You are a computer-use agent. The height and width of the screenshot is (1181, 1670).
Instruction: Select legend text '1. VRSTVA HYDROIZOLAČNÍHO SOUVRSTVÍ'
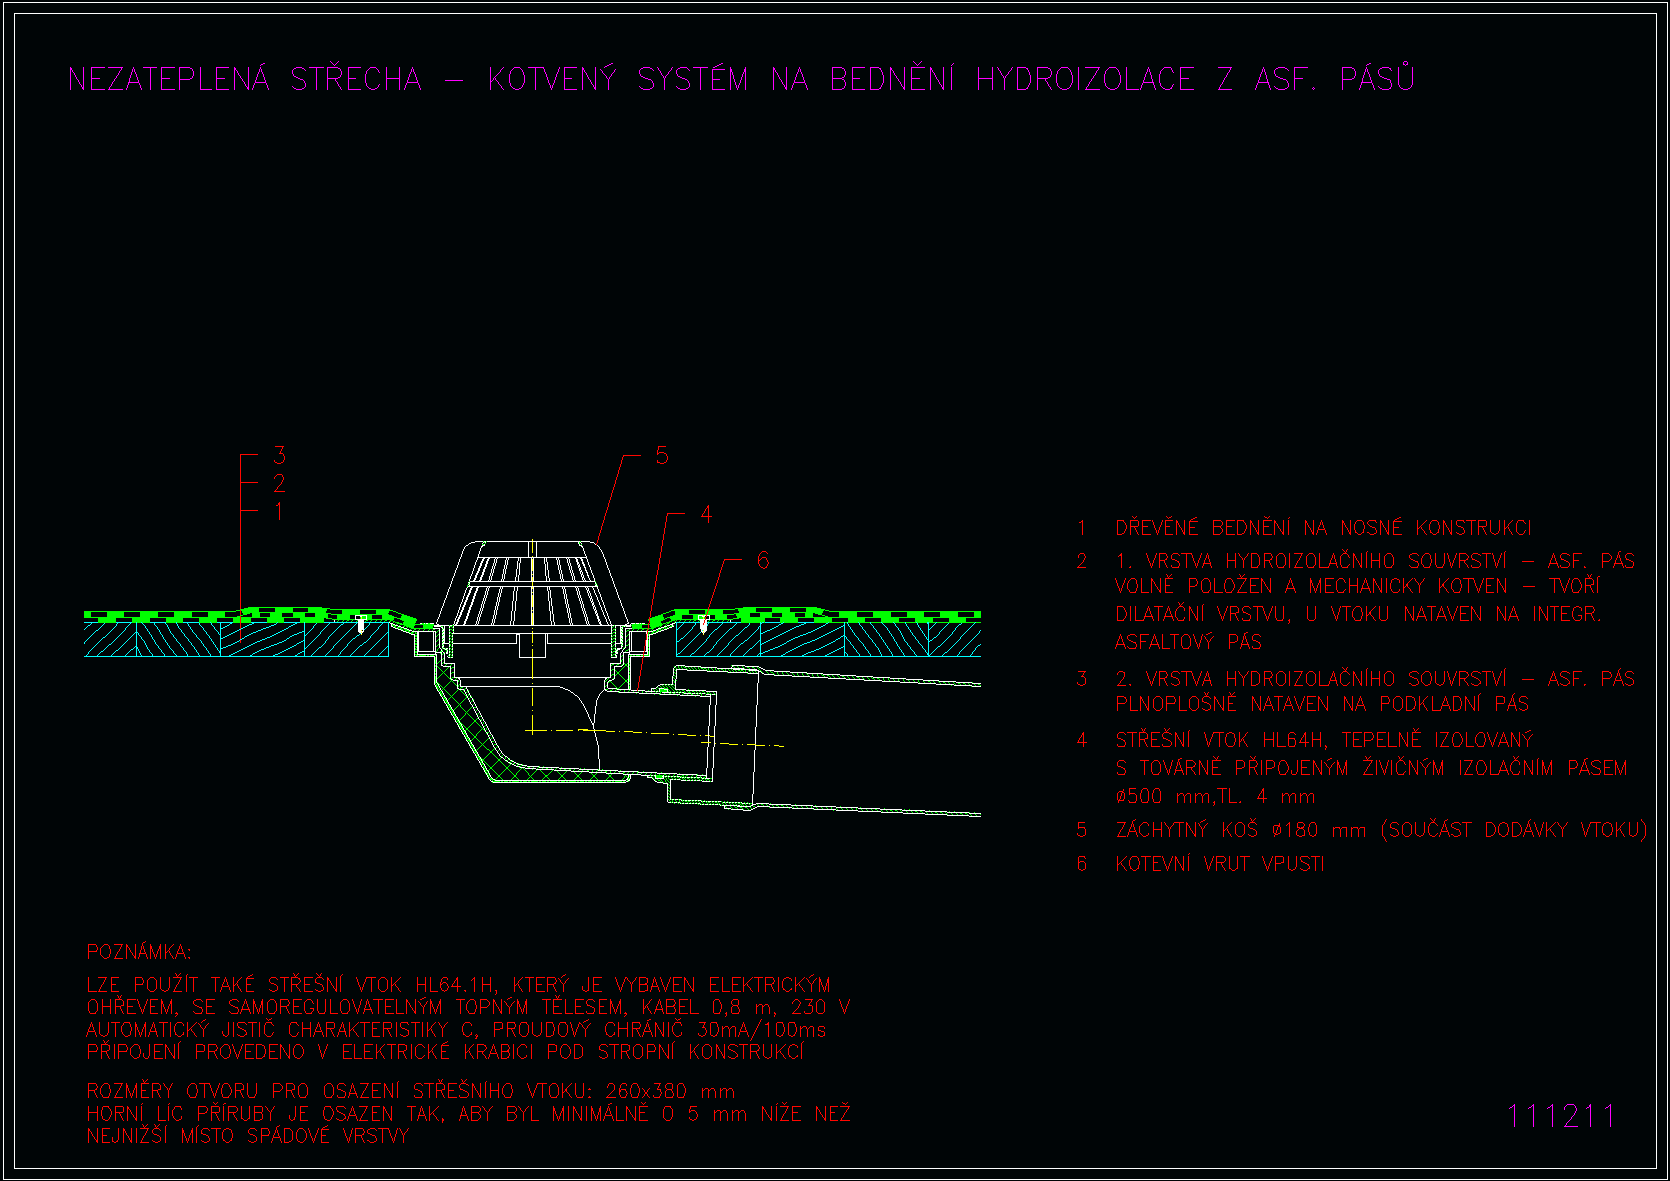[1311, 561]
